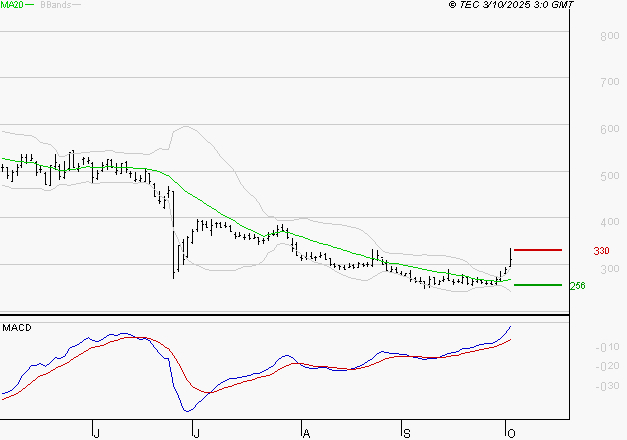Click the MA20 legend label
The height and width of the screenshot is (440, 627).
(x=12, y=5)
